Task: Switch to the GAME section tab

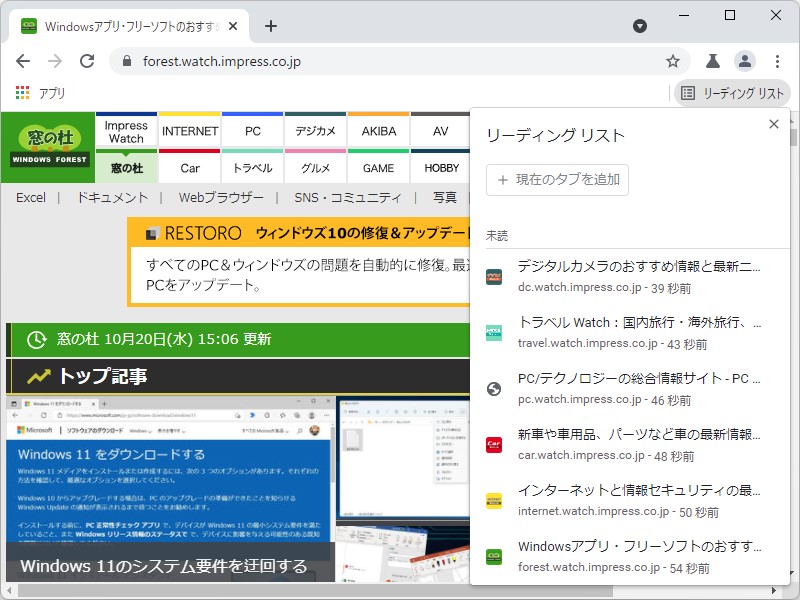Action: pos(378,168)
